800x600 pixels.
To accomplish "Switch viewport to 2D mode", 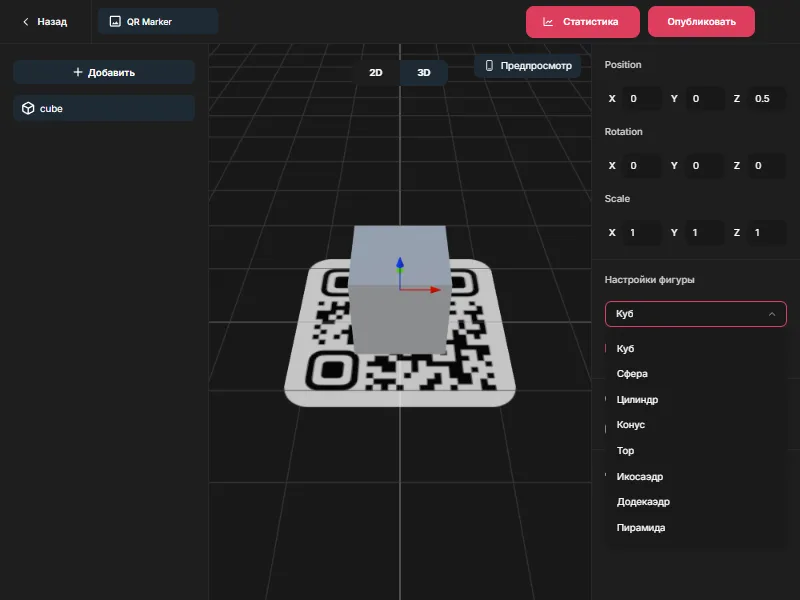I will tap(376, 72).
